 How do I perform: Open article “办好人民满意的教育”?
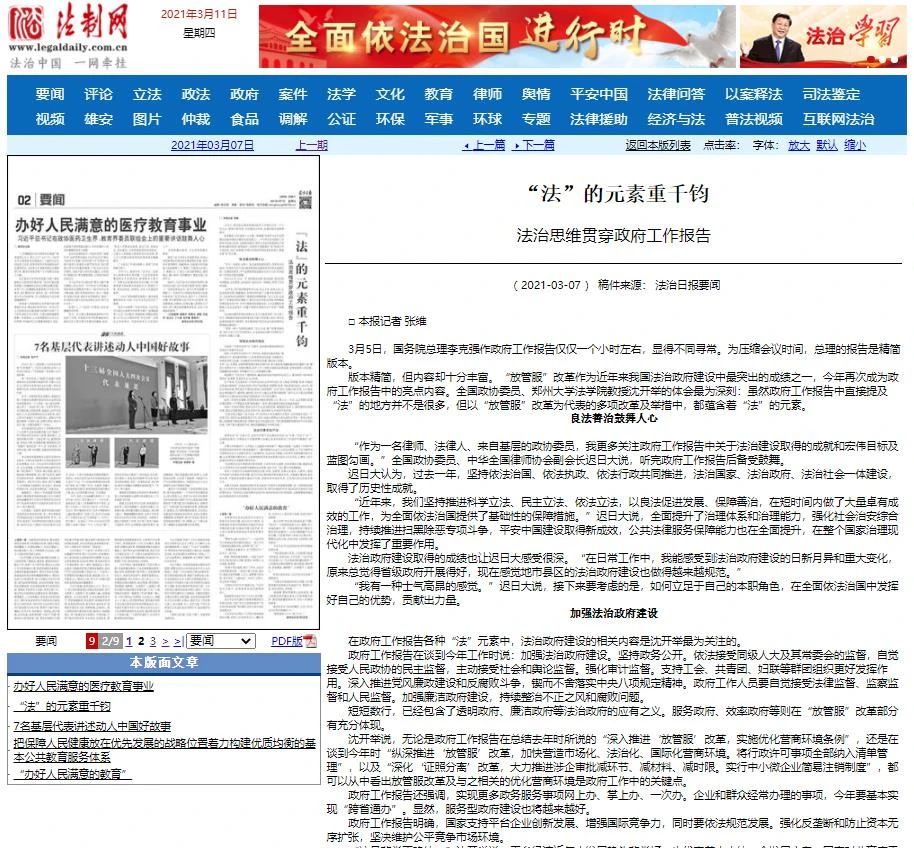click(x=73, y=774)
